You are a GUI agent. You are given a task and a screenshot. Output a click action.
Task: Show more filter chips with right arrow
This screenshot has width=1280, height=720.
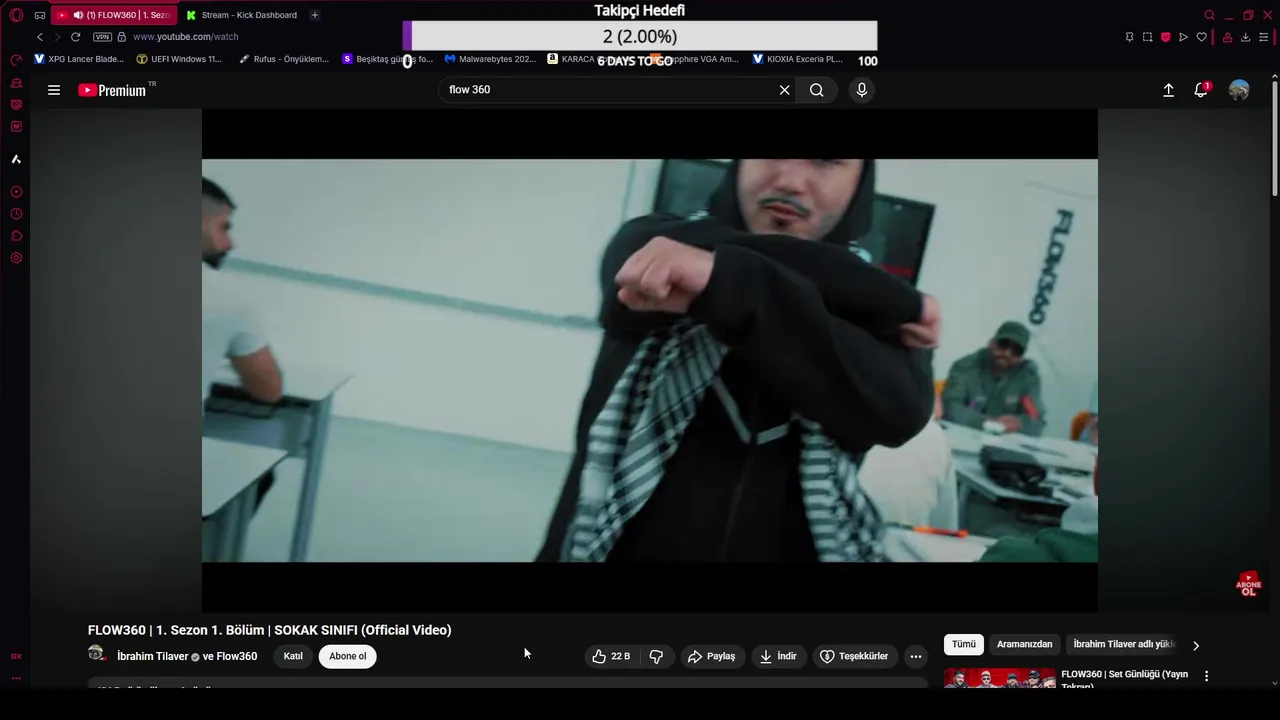tap(1196, 645)
